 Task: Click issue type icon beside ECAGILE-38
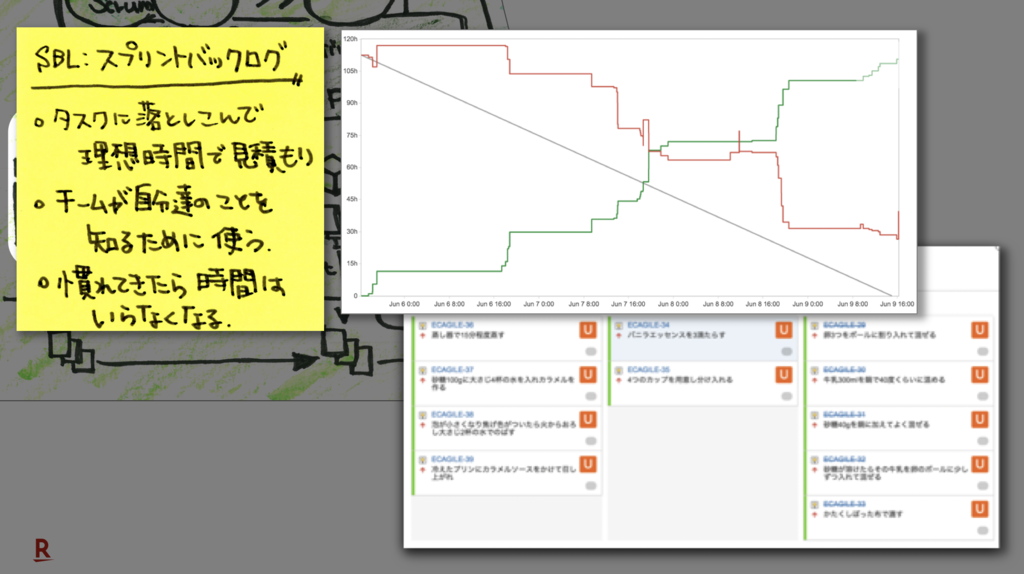tap(423, 415)
